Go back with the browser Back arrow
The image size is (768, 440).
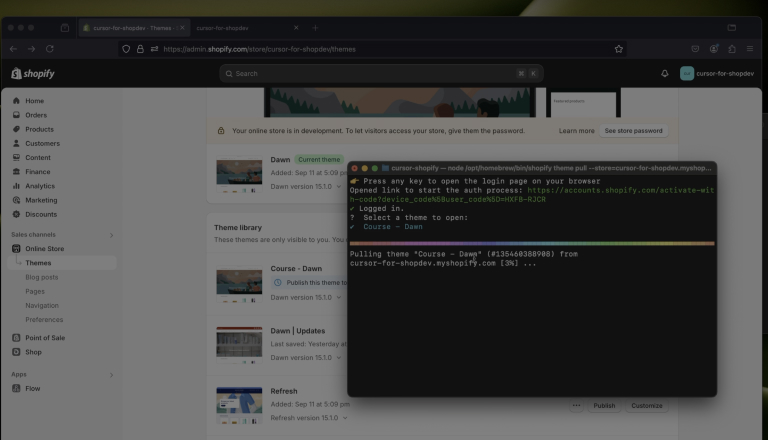pos(13,49)
